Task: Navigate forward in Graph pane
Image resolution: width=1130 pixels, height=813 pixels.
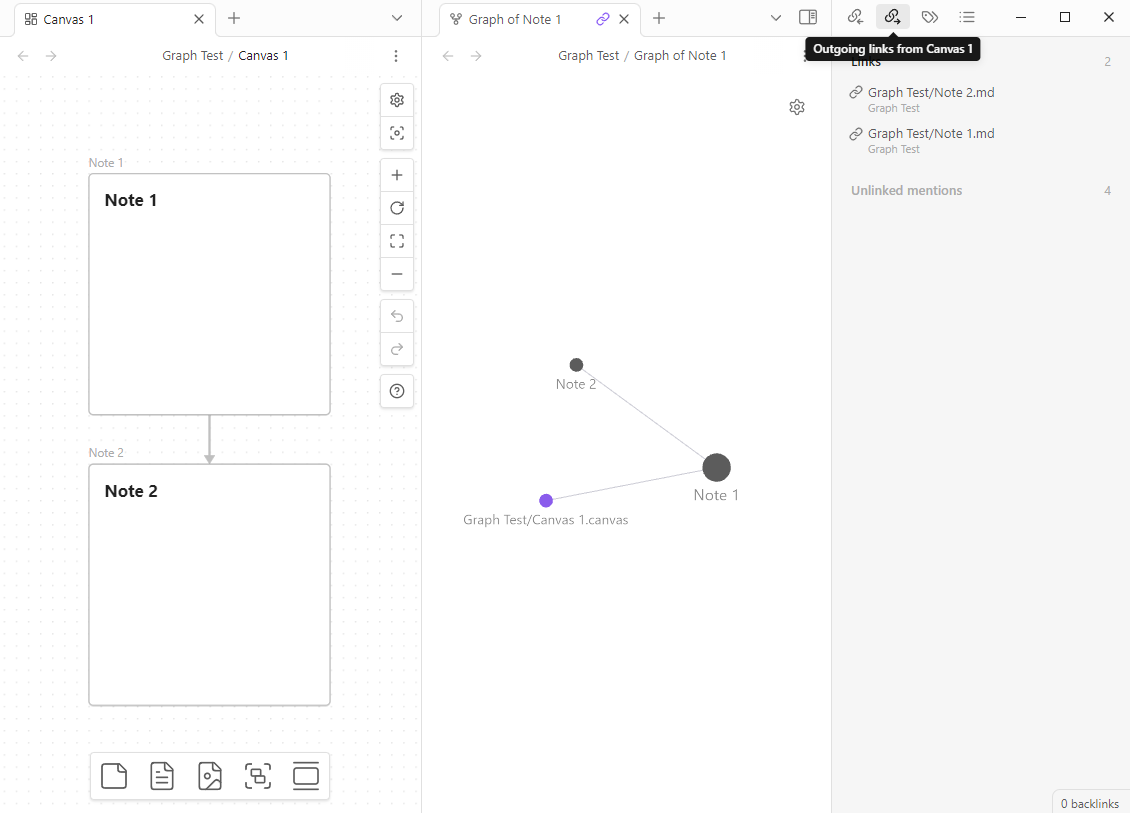Action: click(476, 55)
